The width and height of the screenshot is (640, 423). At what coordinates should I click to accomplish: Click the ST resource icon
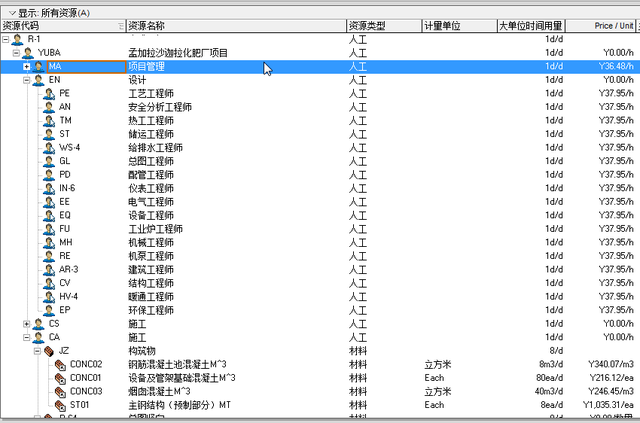[x=49, y=134]
